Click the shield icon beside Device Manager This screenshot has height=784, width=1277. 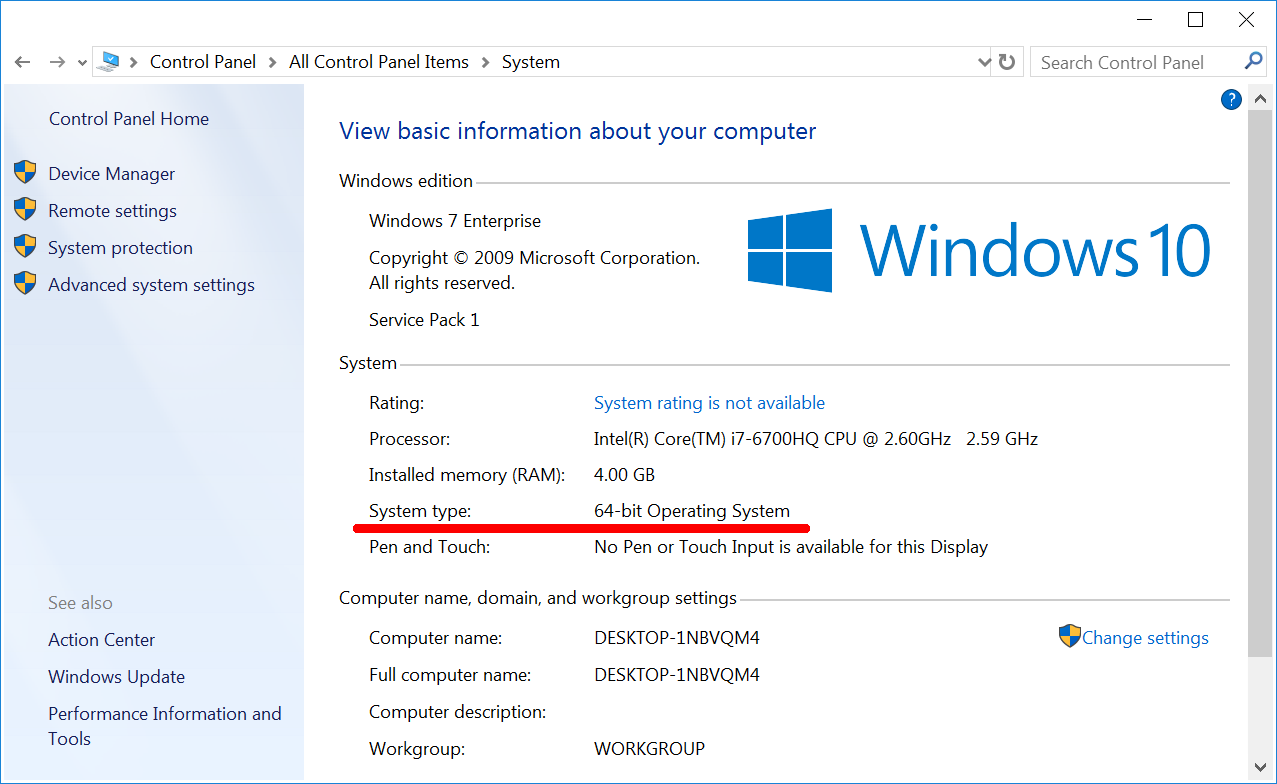pos(25,173)
